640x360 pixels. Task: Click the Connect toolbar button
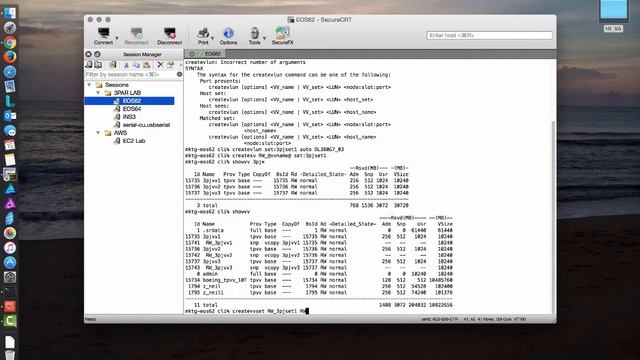click(x=103, y=36)
